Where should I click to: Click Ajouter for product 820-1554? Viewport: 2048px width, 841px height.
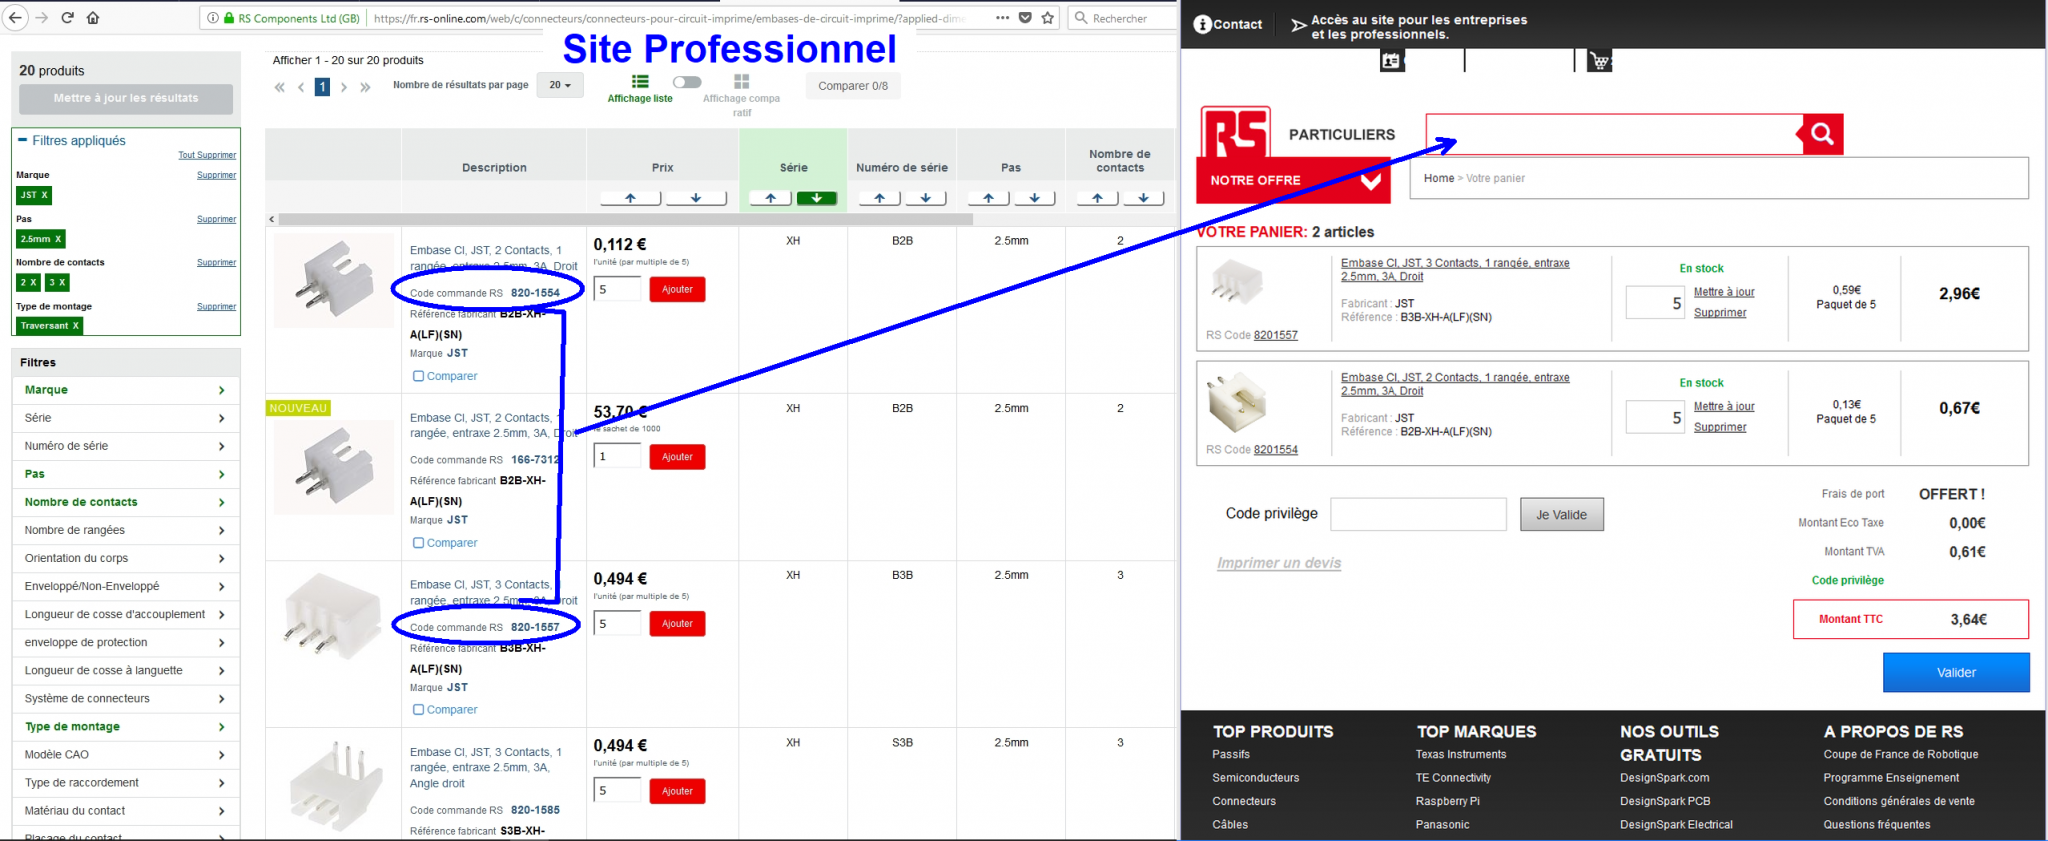tap(677, 290)
